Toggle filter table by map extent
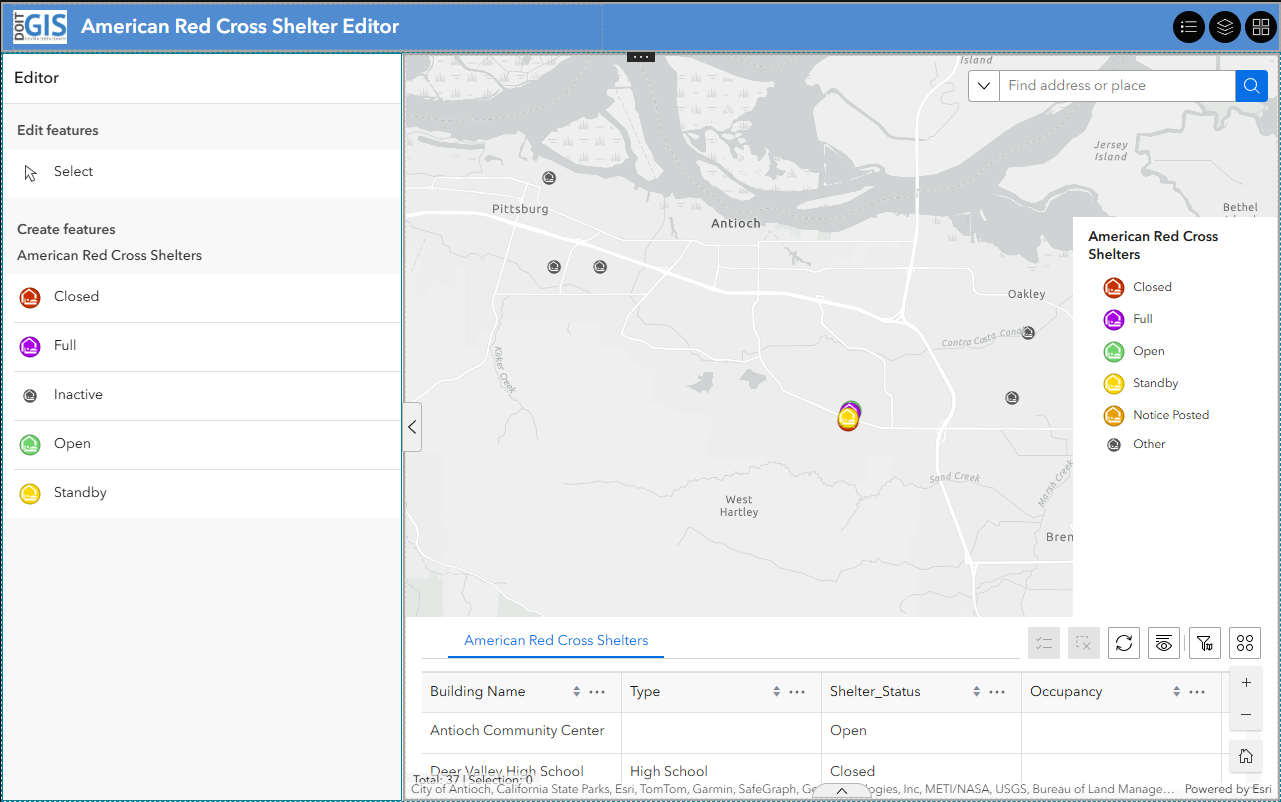1281x802 pixels. click(1205, 643)
